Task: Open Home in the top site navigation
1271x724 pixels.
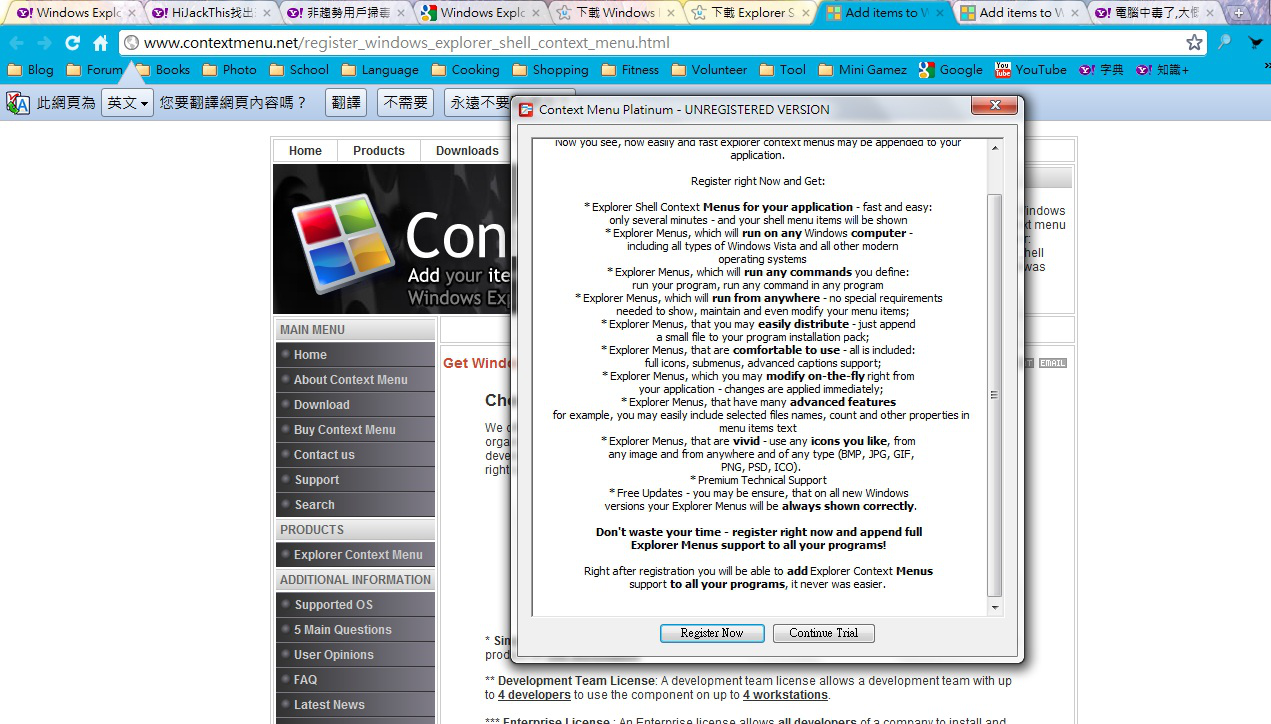Action: tap(305, 151)
